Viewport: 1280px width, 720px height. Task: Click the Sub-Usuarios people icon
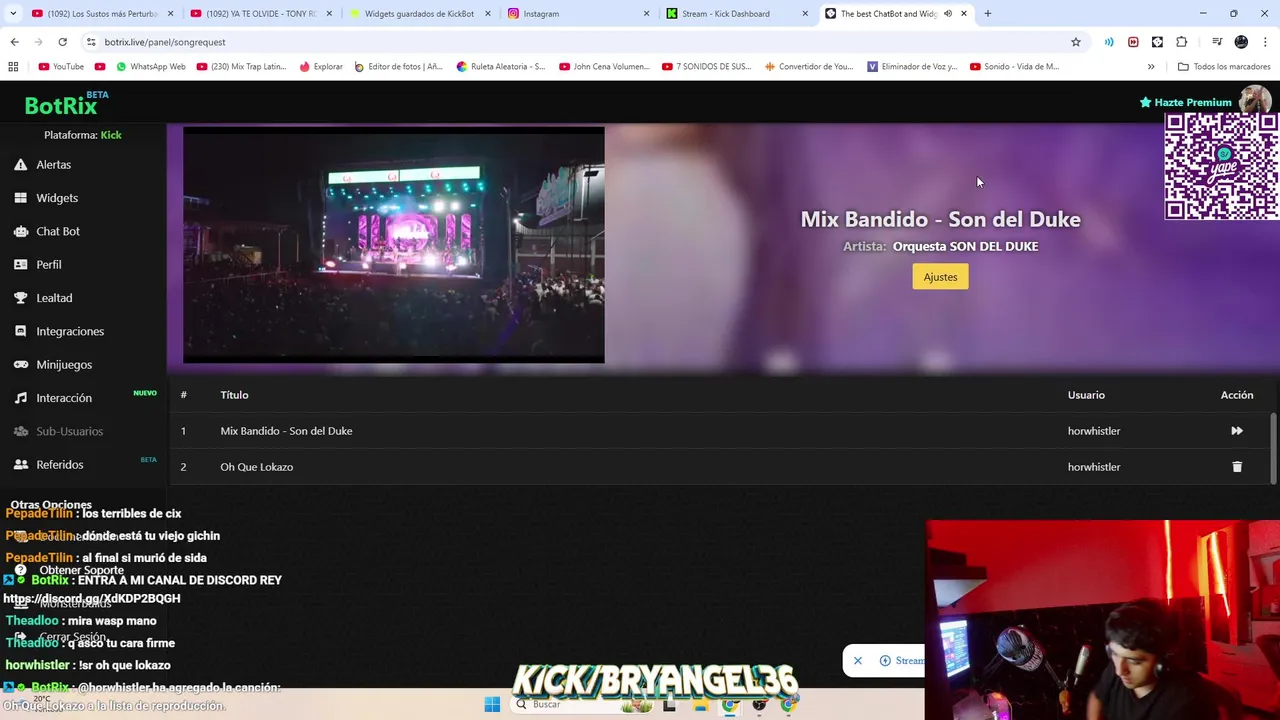coord(20,431)
